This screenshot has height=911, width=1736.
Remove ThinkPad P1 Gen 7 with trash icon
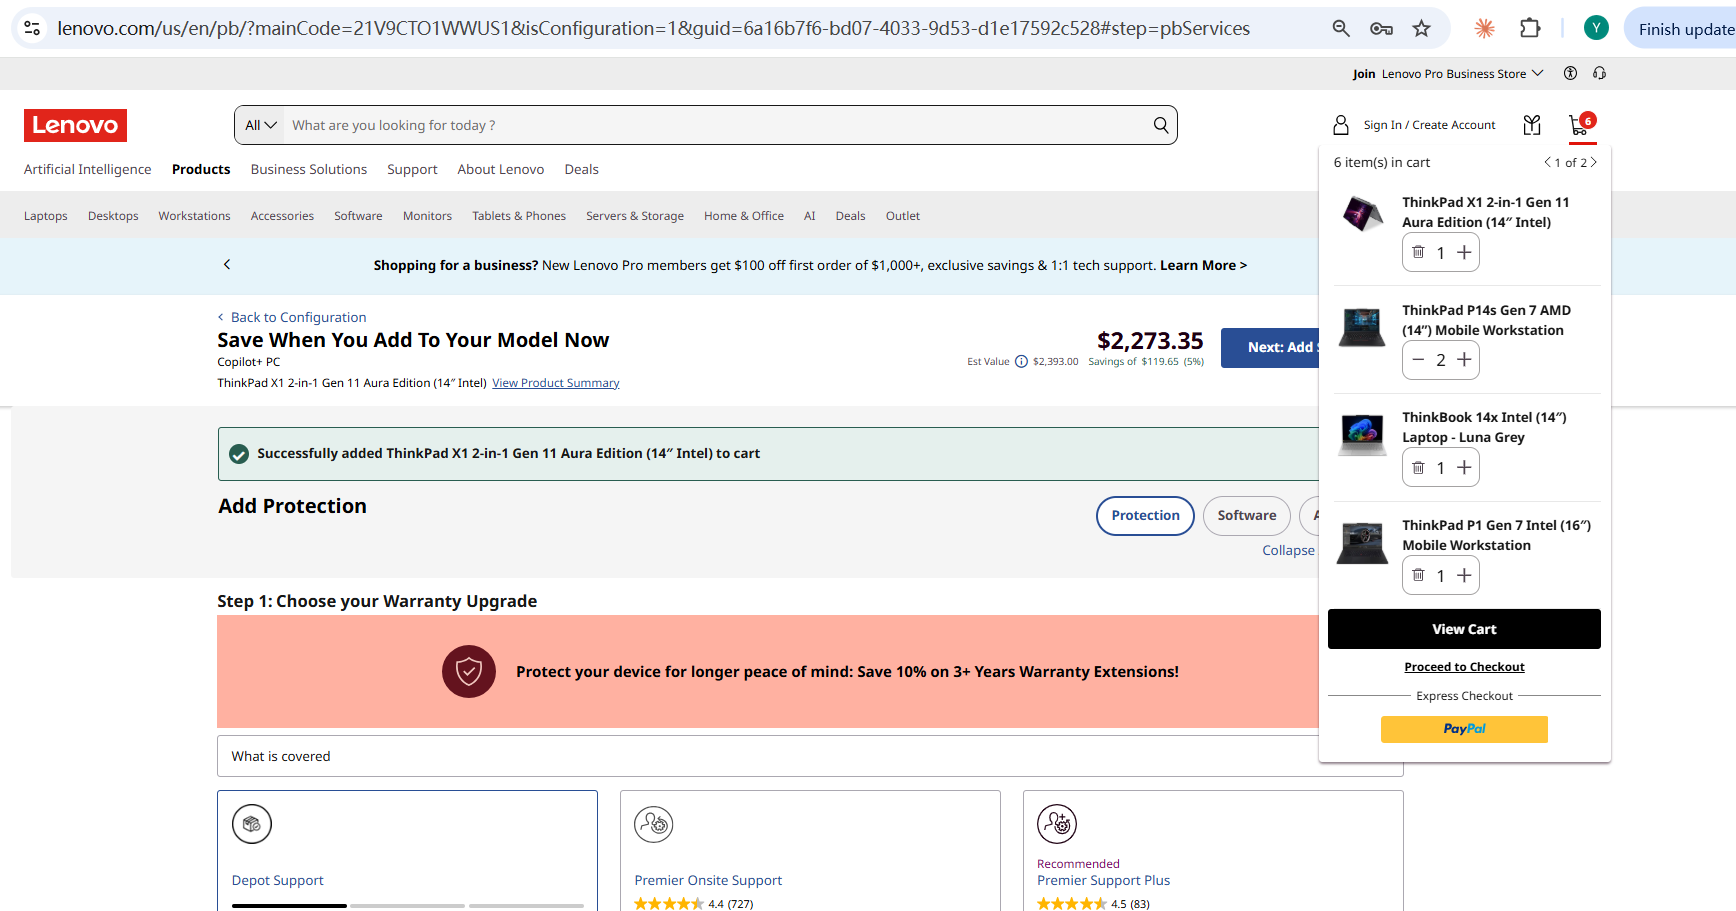(x=1418, y=575)
